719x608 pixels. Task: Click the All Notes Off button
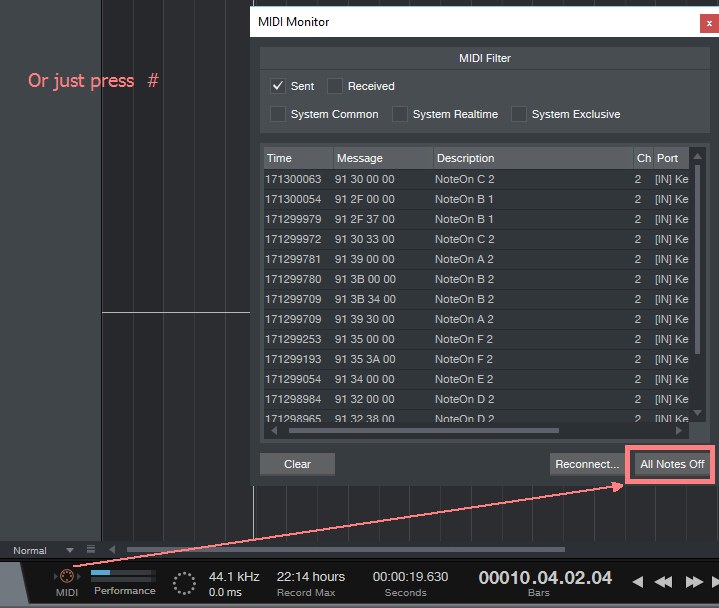pyautogui.click(x=672, y=464)
